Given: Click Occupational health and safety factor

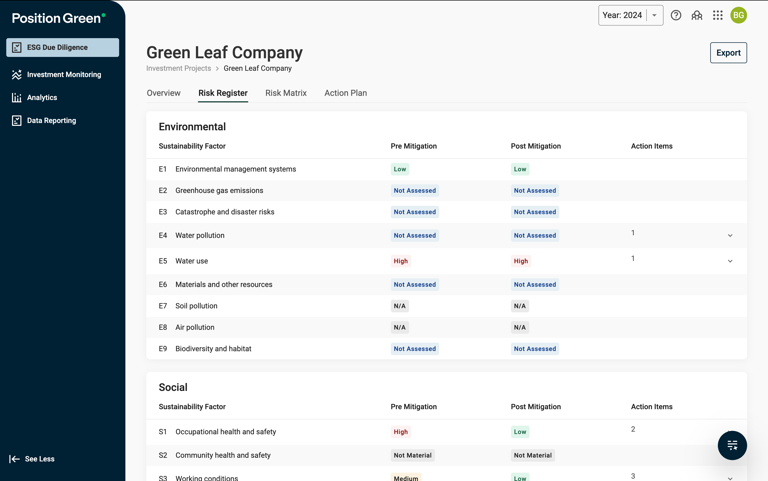Looking at the screenshot, I should pos(226,432).
